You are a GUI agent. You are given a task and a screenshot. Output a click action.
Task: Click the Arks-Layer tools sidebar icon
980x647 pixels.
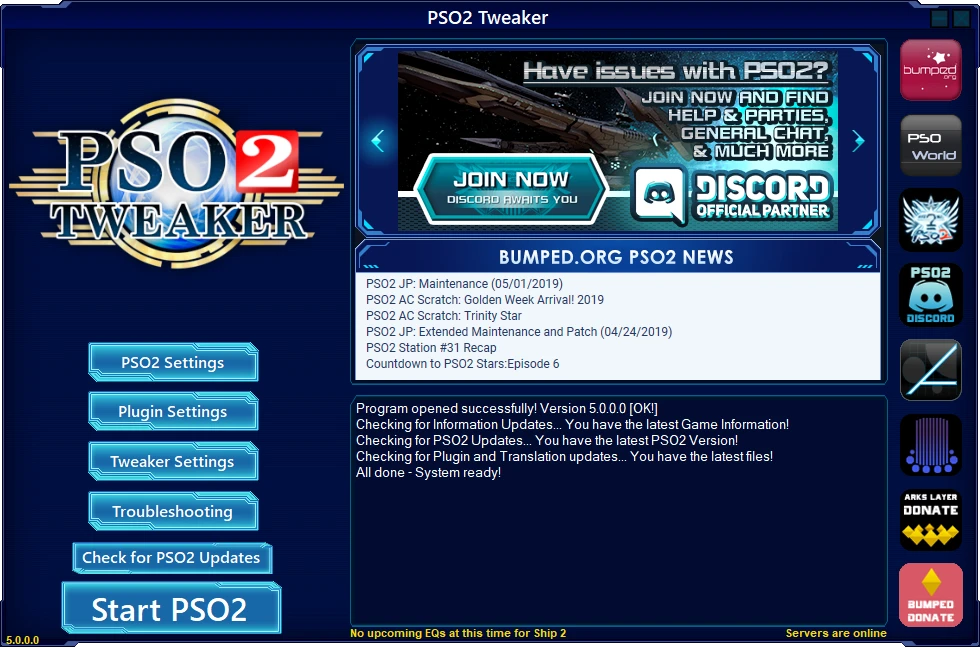pos(931,370)
